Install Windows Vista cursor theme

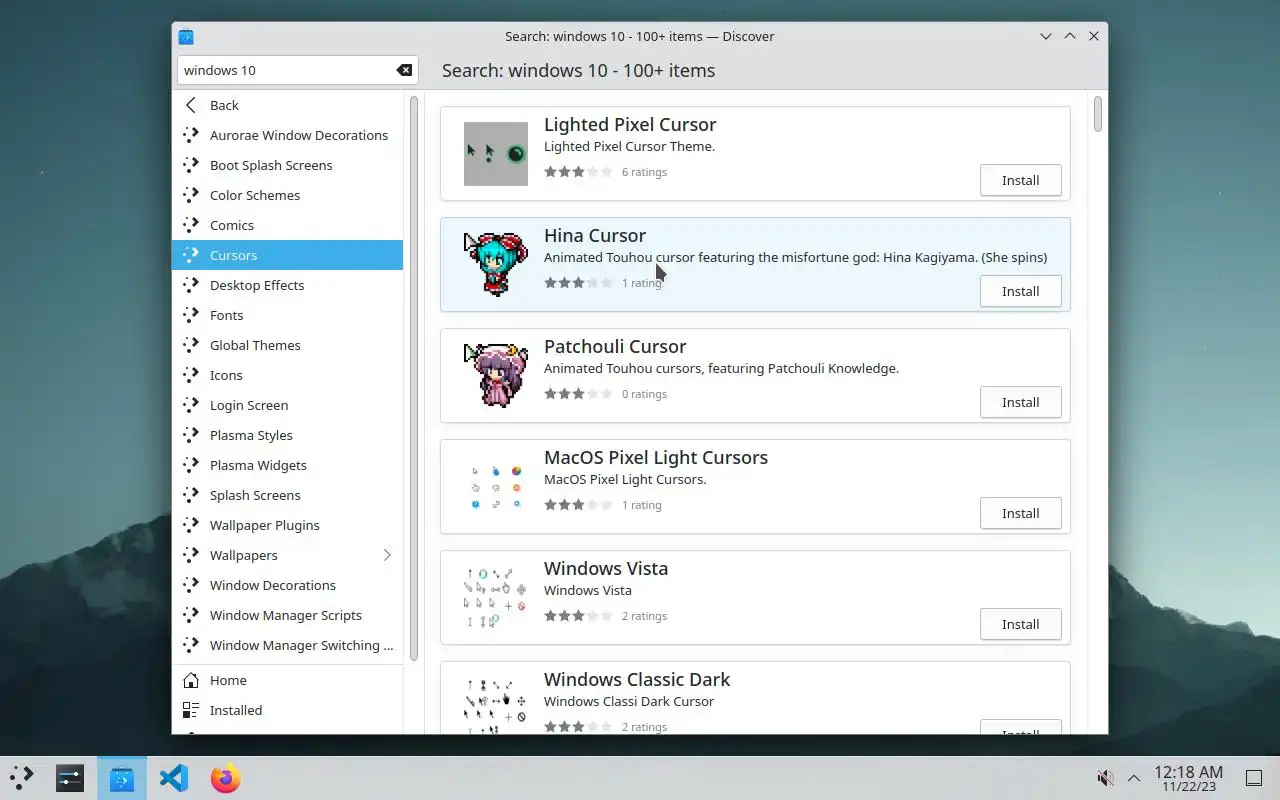pyautogui.click(x=1020, y=624)
